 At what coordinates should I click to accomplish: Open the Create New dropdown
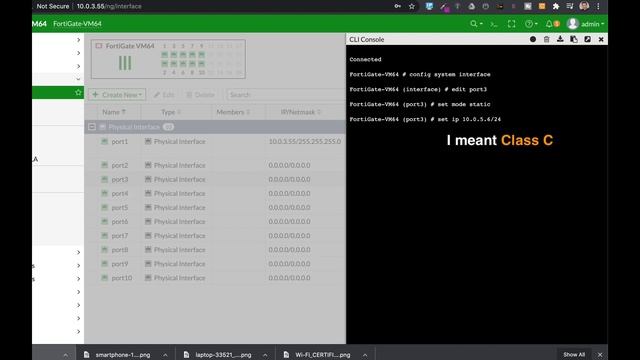point(117,95)
